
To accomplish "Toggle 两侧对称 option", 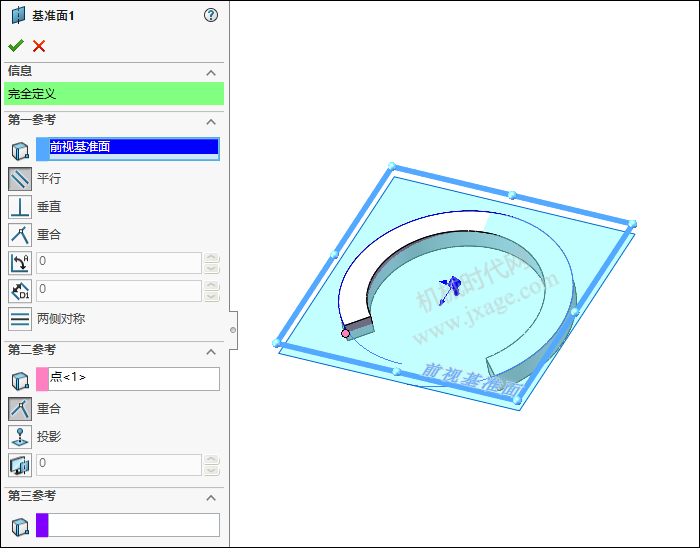I will (20, 319).
